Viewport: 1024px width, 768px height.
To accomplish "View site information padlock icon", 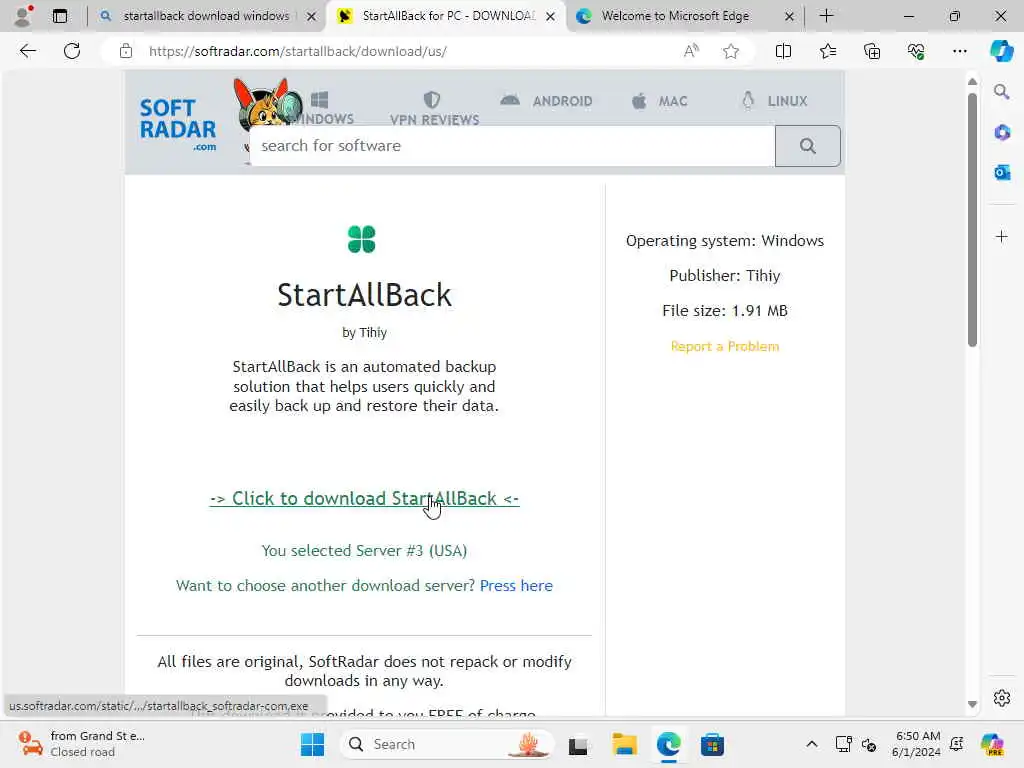I will pyautogui.click(x=126, y=51).
